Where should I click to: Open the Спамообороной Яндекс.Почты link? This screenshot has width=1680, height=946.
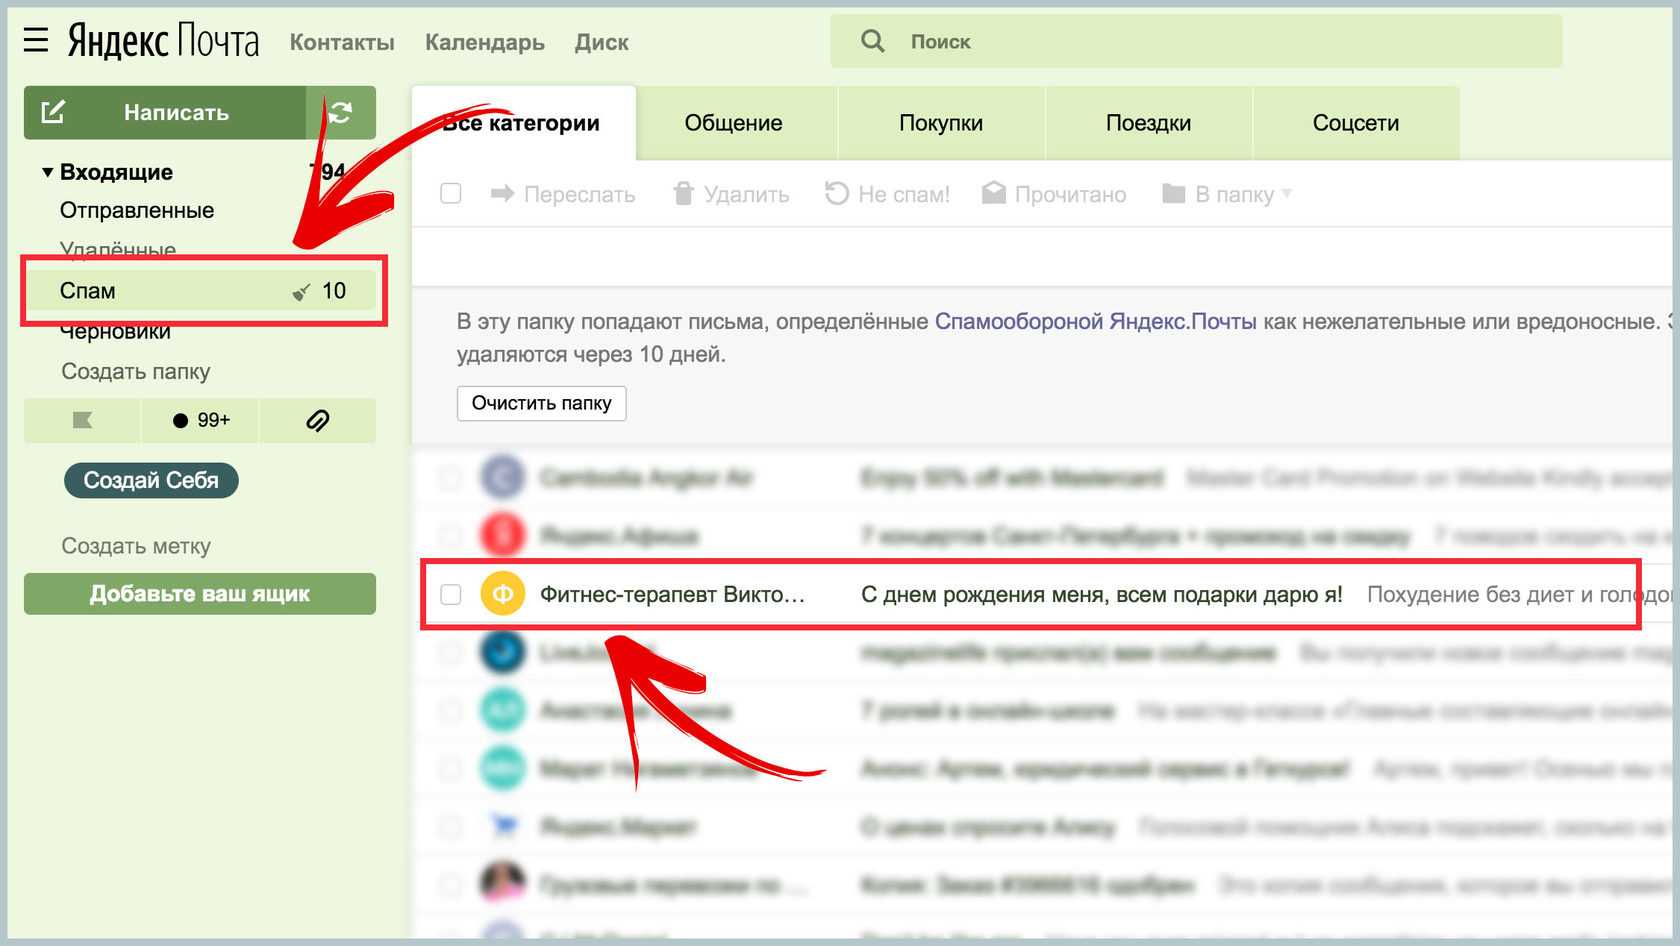[x=1095, y=321]
